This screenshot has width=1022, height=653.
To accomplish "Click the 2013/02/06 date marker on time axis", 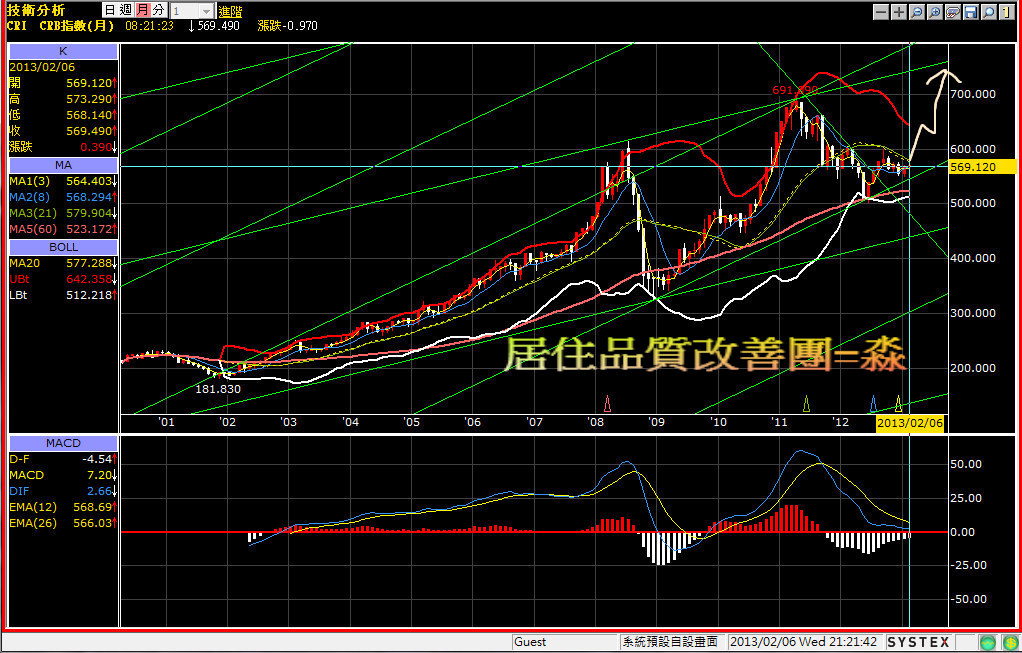I will [909, 424].
